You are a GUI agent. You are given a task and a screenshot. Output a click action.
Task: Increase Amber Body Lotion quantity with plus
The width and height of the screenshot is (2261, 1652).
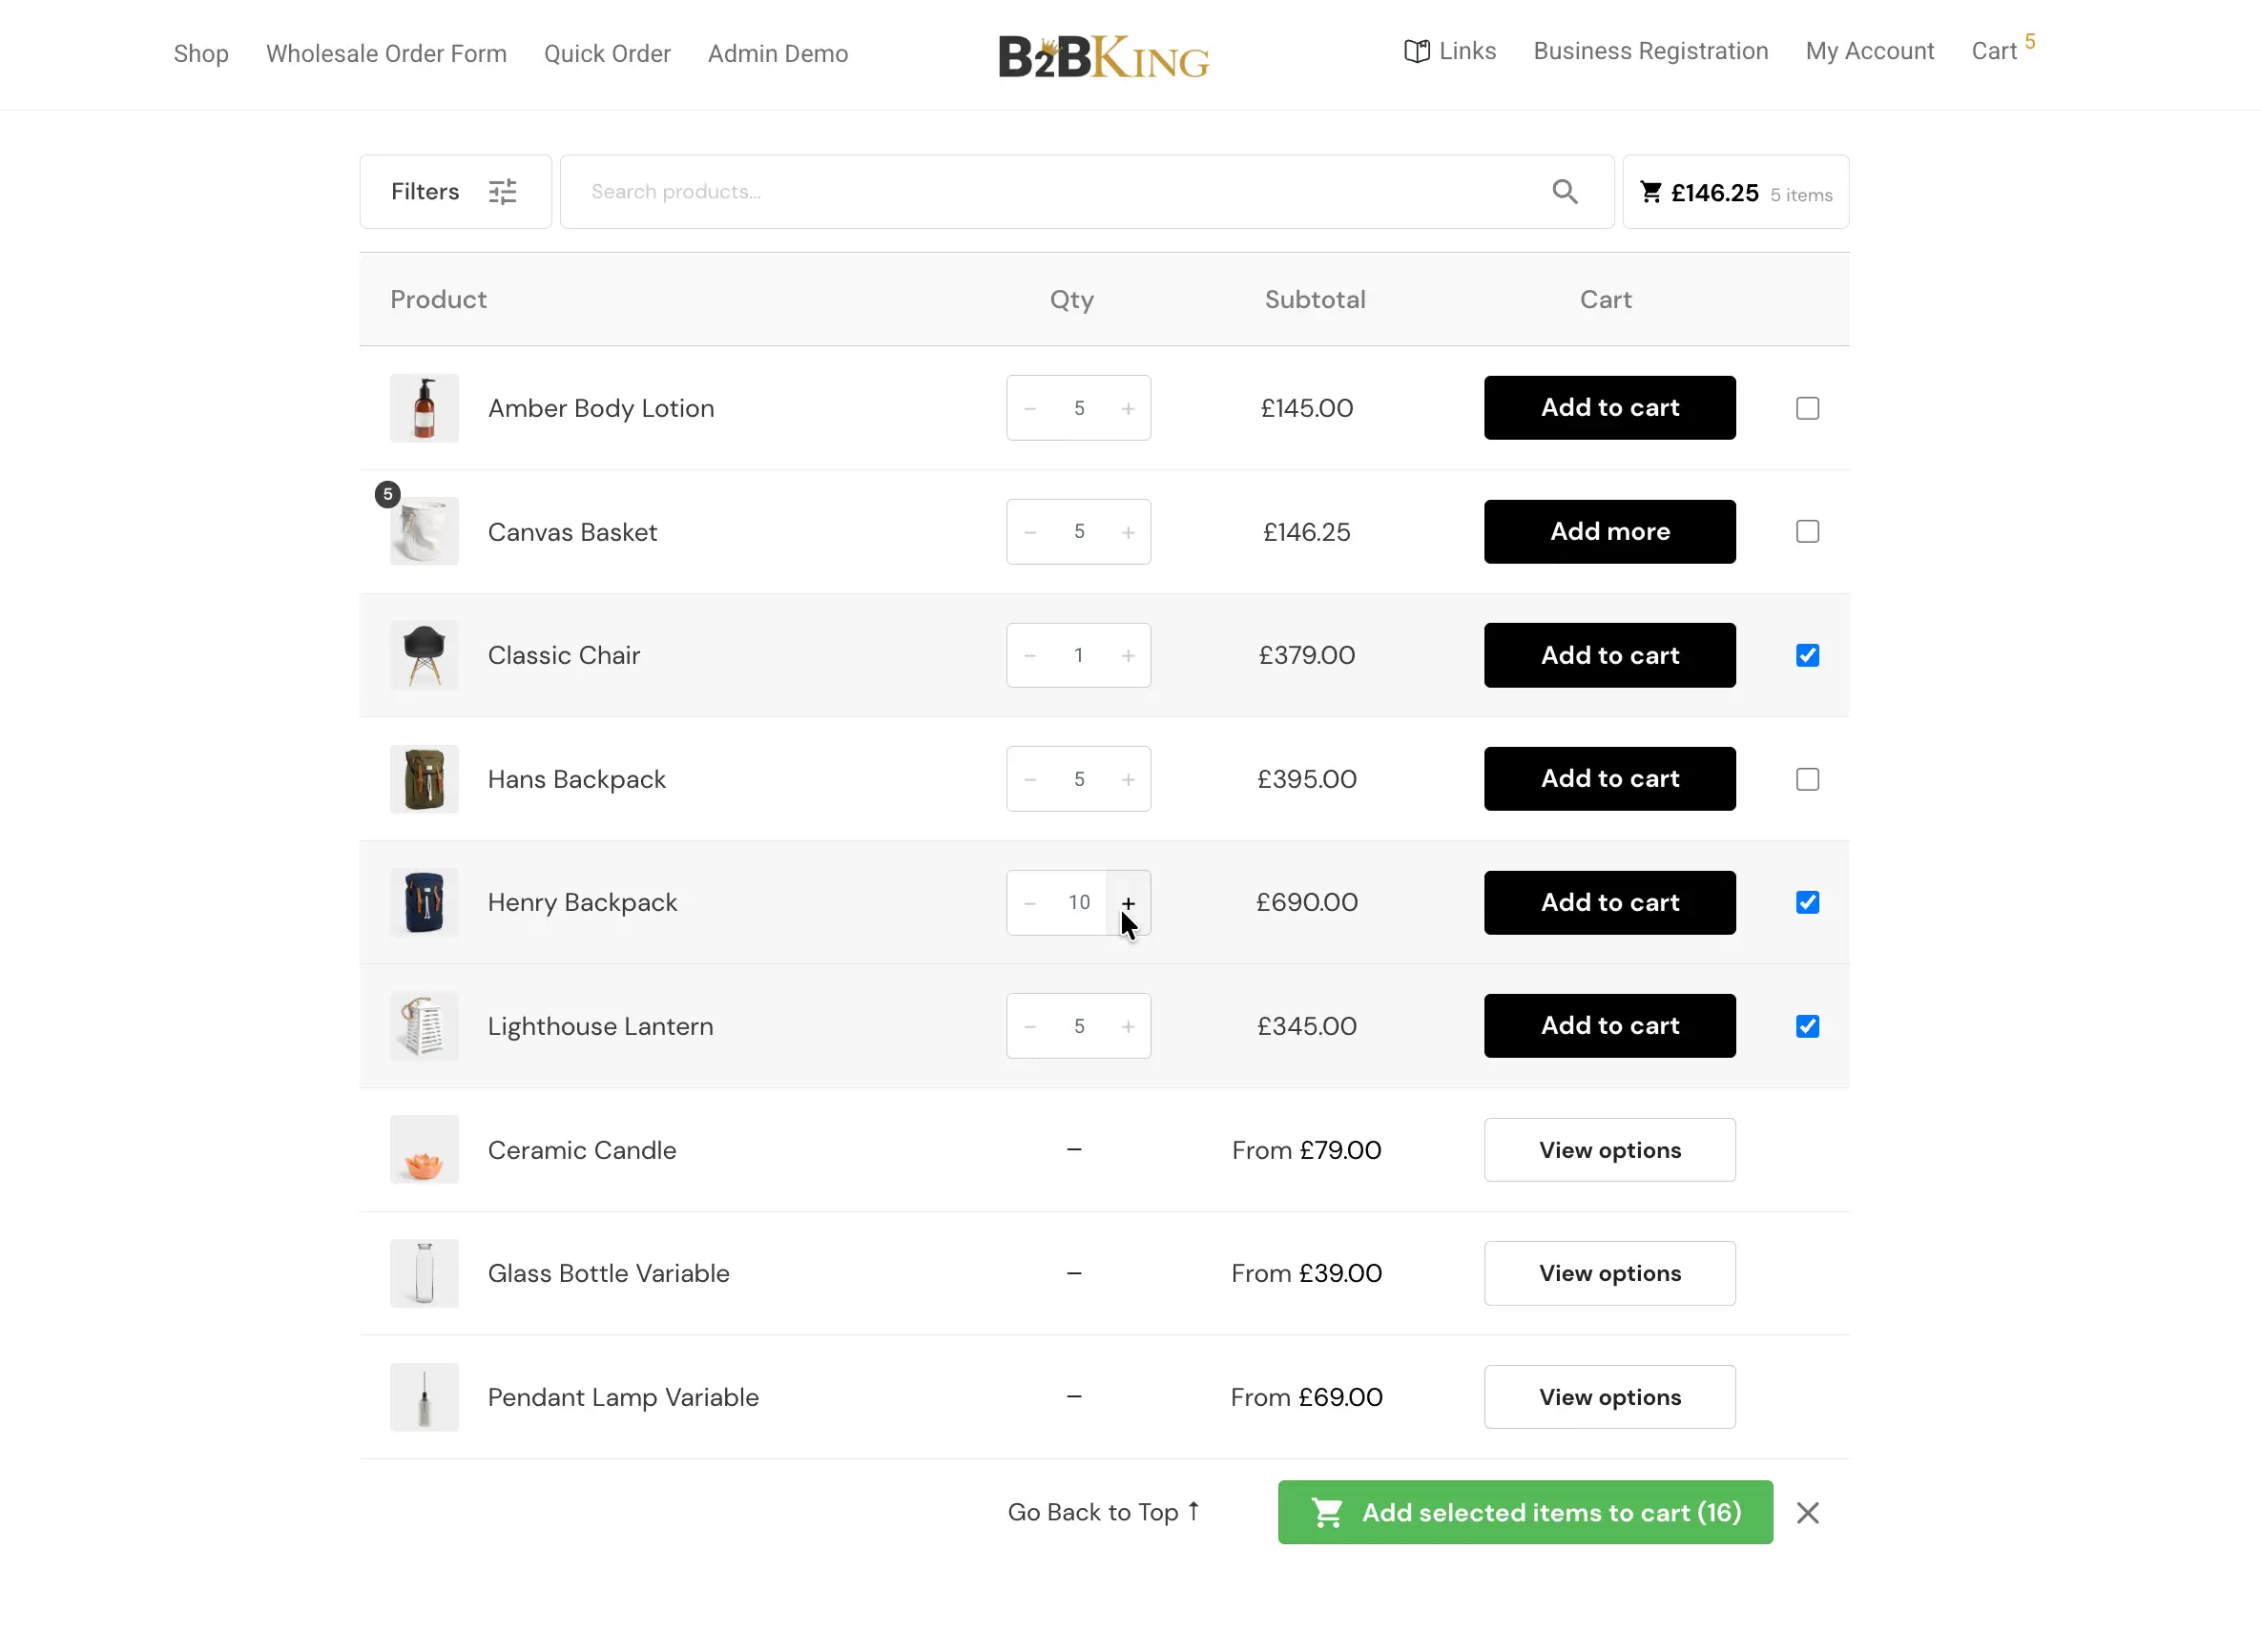[x=1127, y=408]
